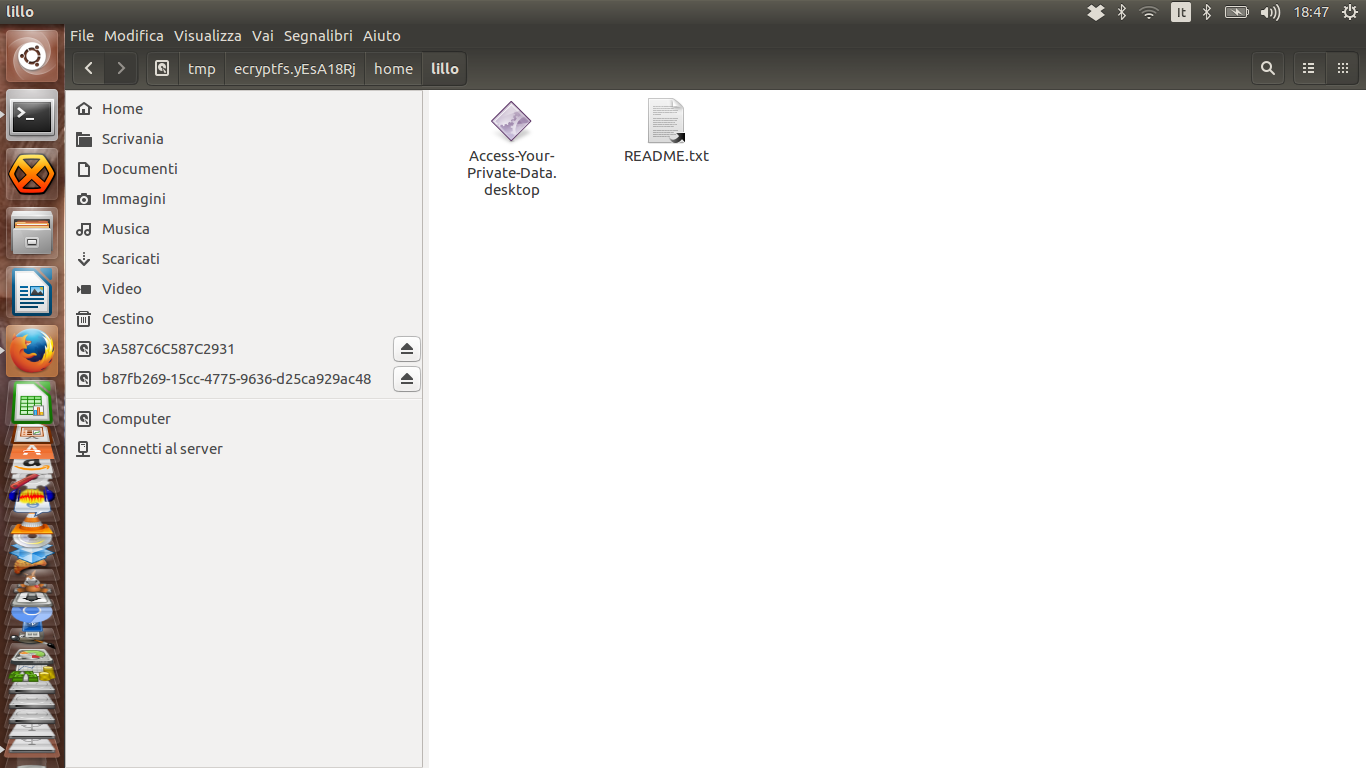Click the Files manager launcher icon
This screenshot has height=768, width=1366.
point(32,234)
